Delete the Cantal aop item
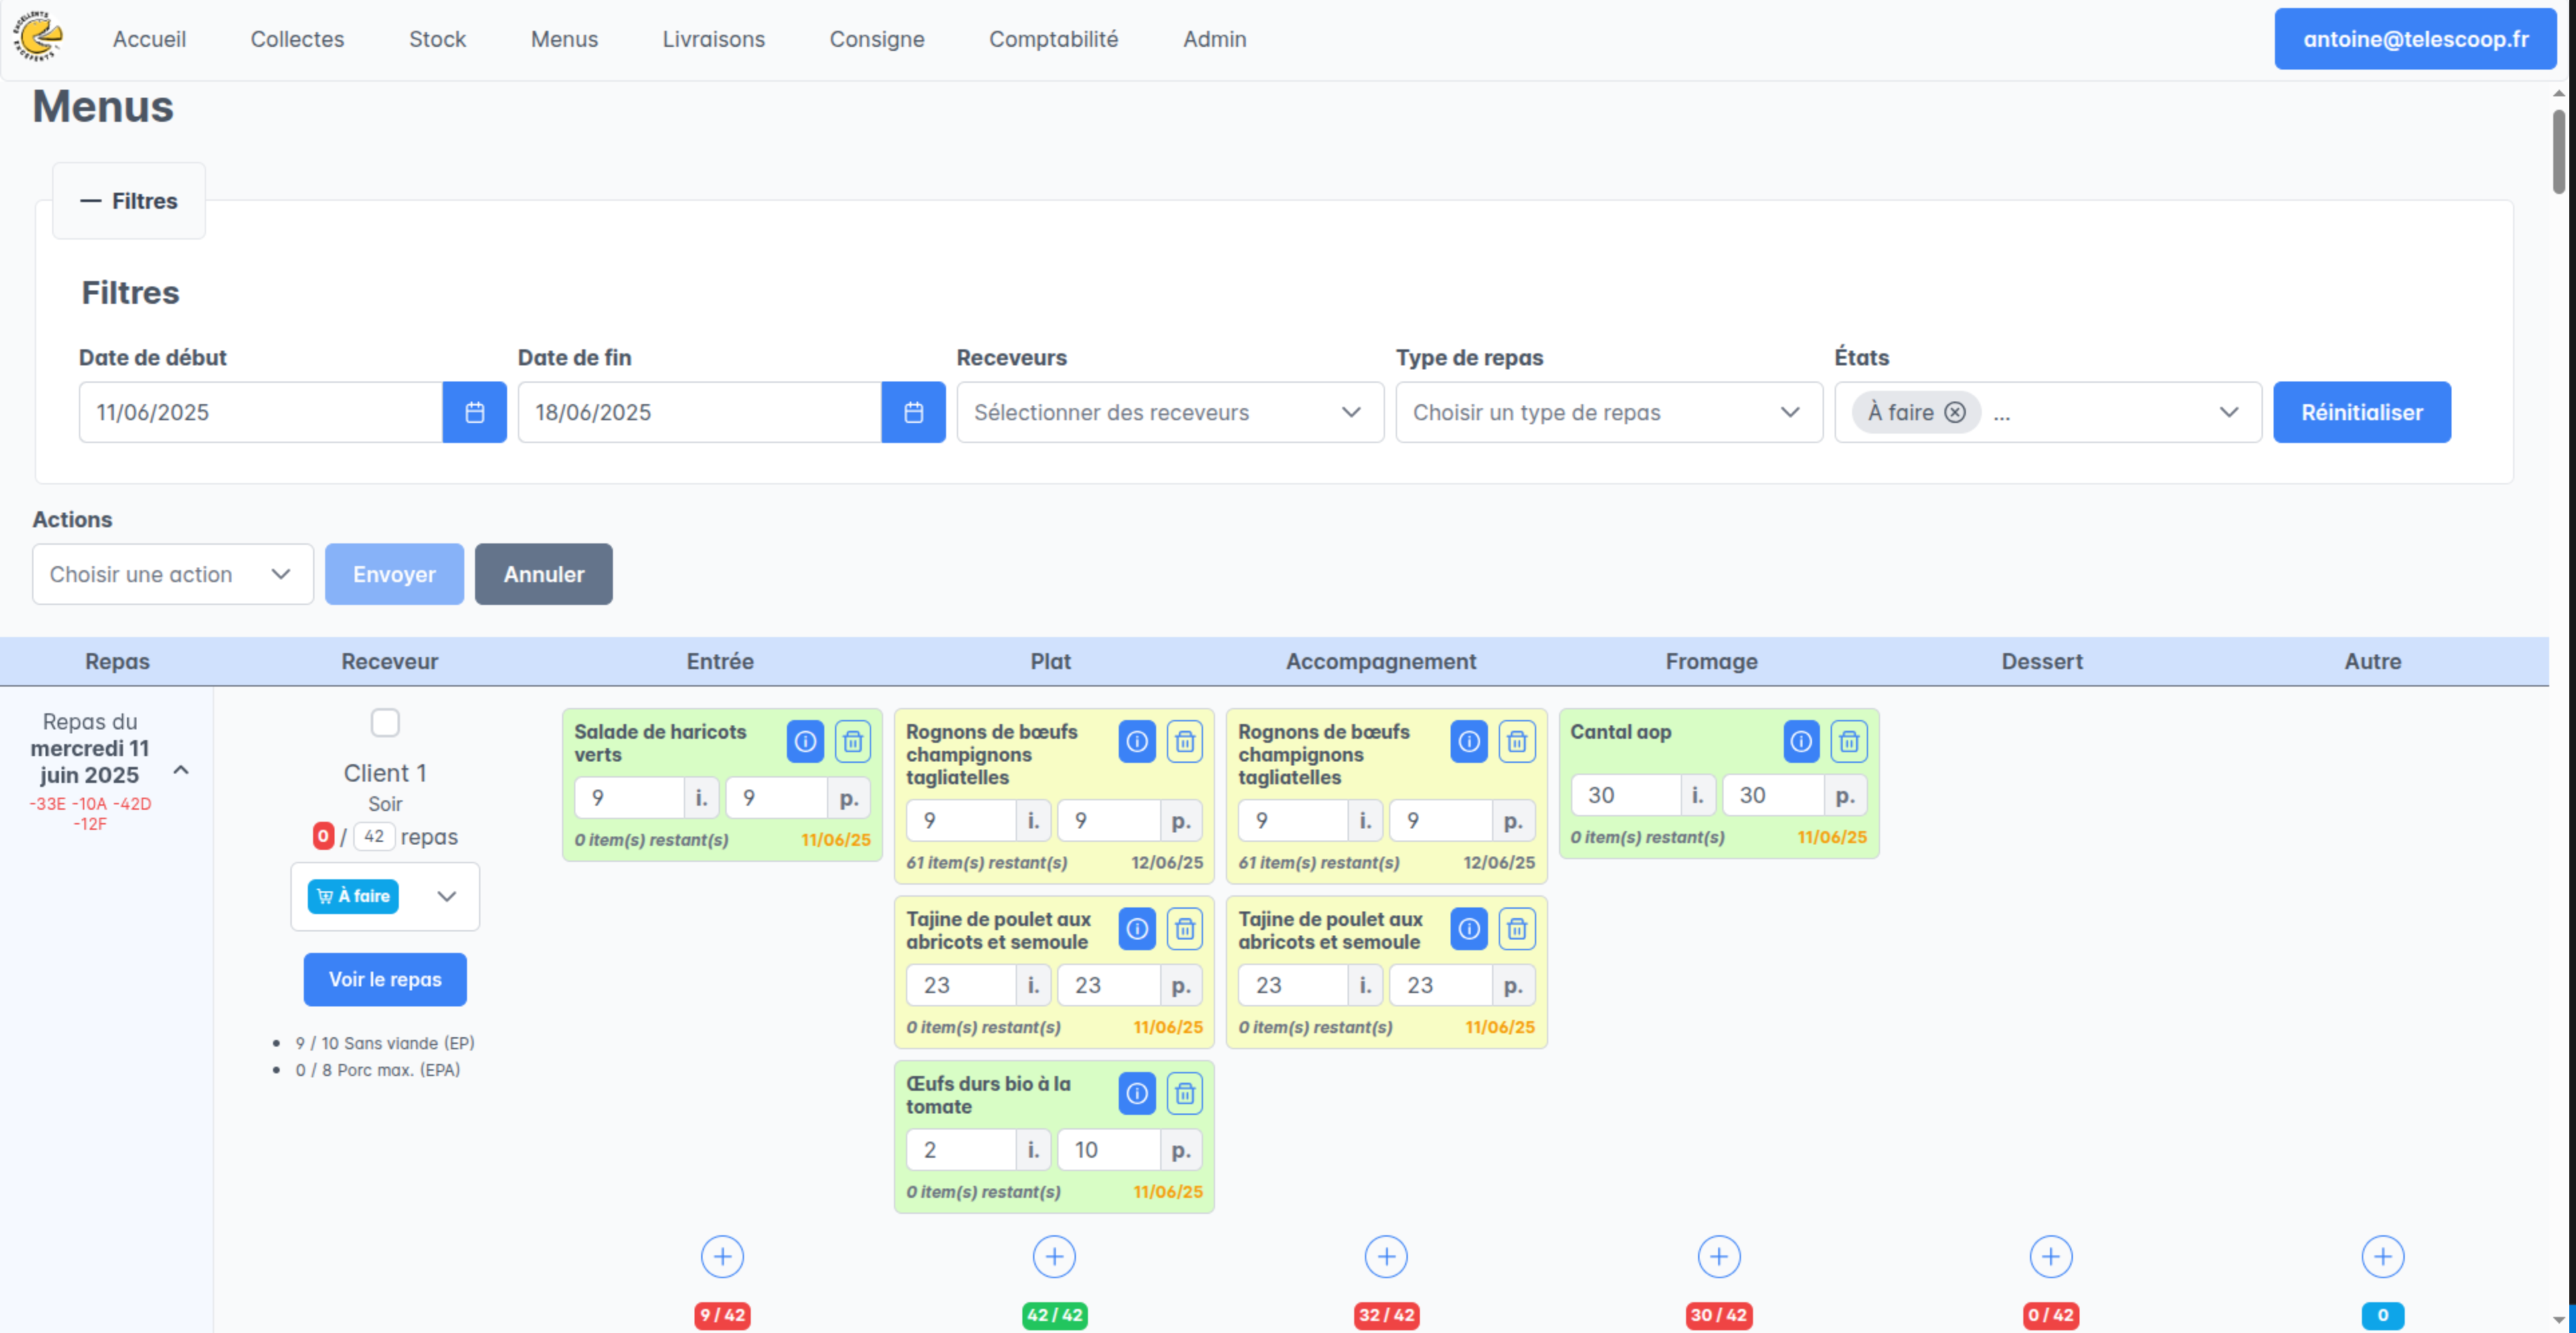Image resolution: width=2576 pixels, height=1333 pixels. coord(1848,741)
